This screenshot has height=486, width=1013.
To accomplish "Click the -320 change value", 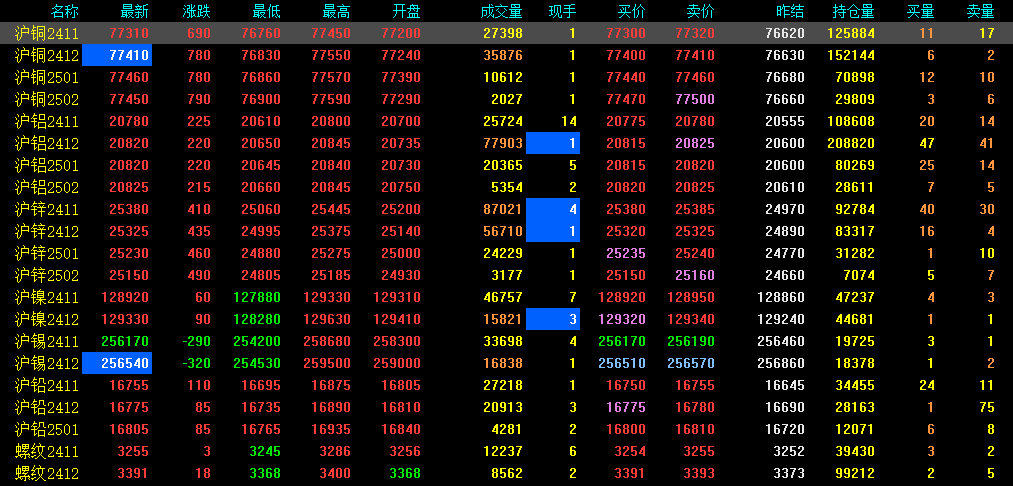I will (196, 364).
